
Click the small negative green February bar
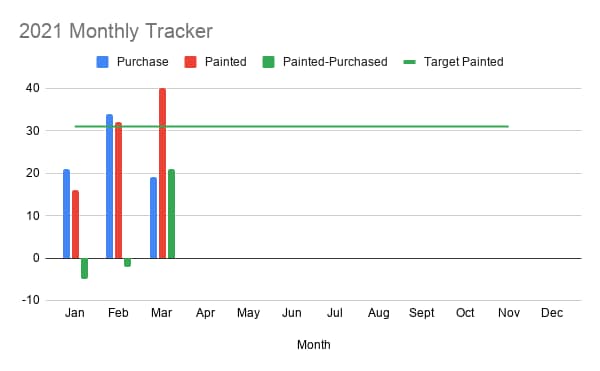coord(127,262)
